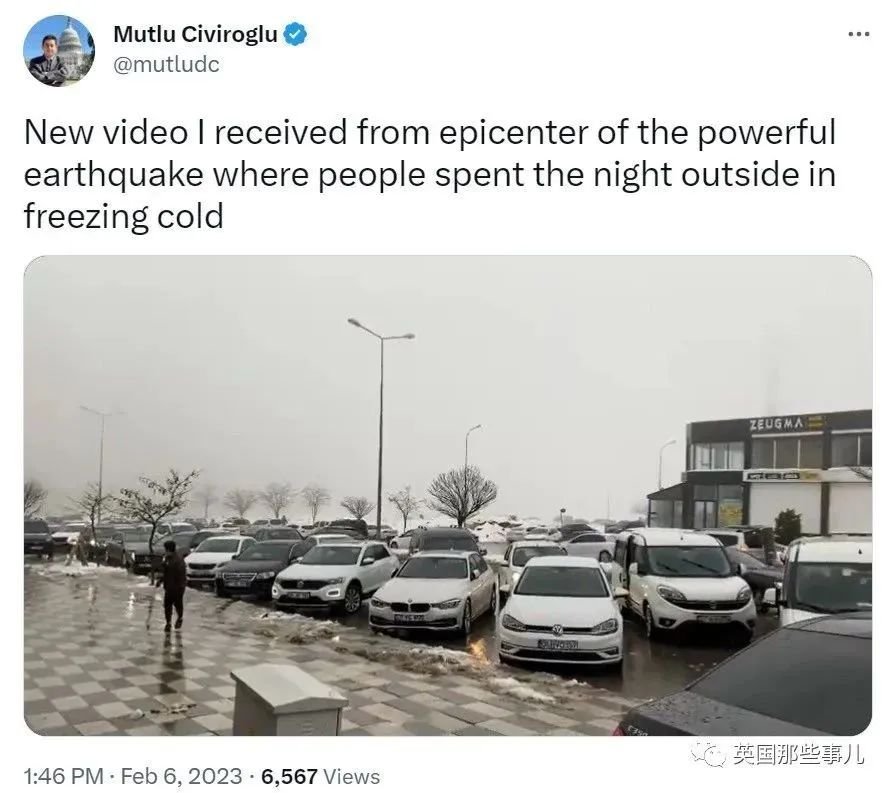The width and height of the screenshot is (893, 793).
Task: Click the walking pedestrian in the video
Action: pos(173,585)
